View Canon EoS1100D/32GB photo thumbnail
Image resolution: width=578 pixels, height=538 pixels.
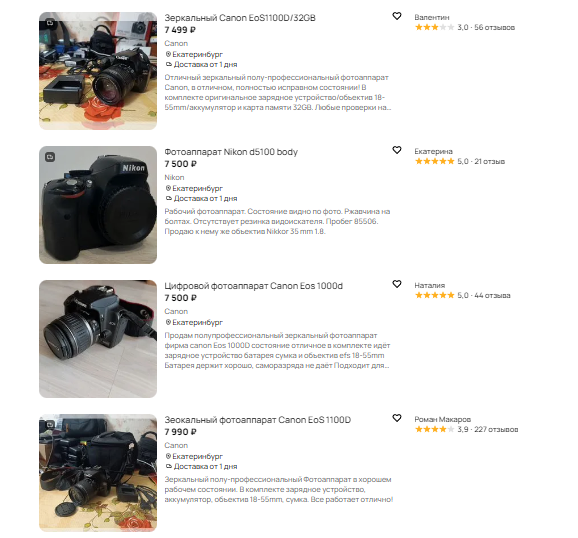point(98,71)
